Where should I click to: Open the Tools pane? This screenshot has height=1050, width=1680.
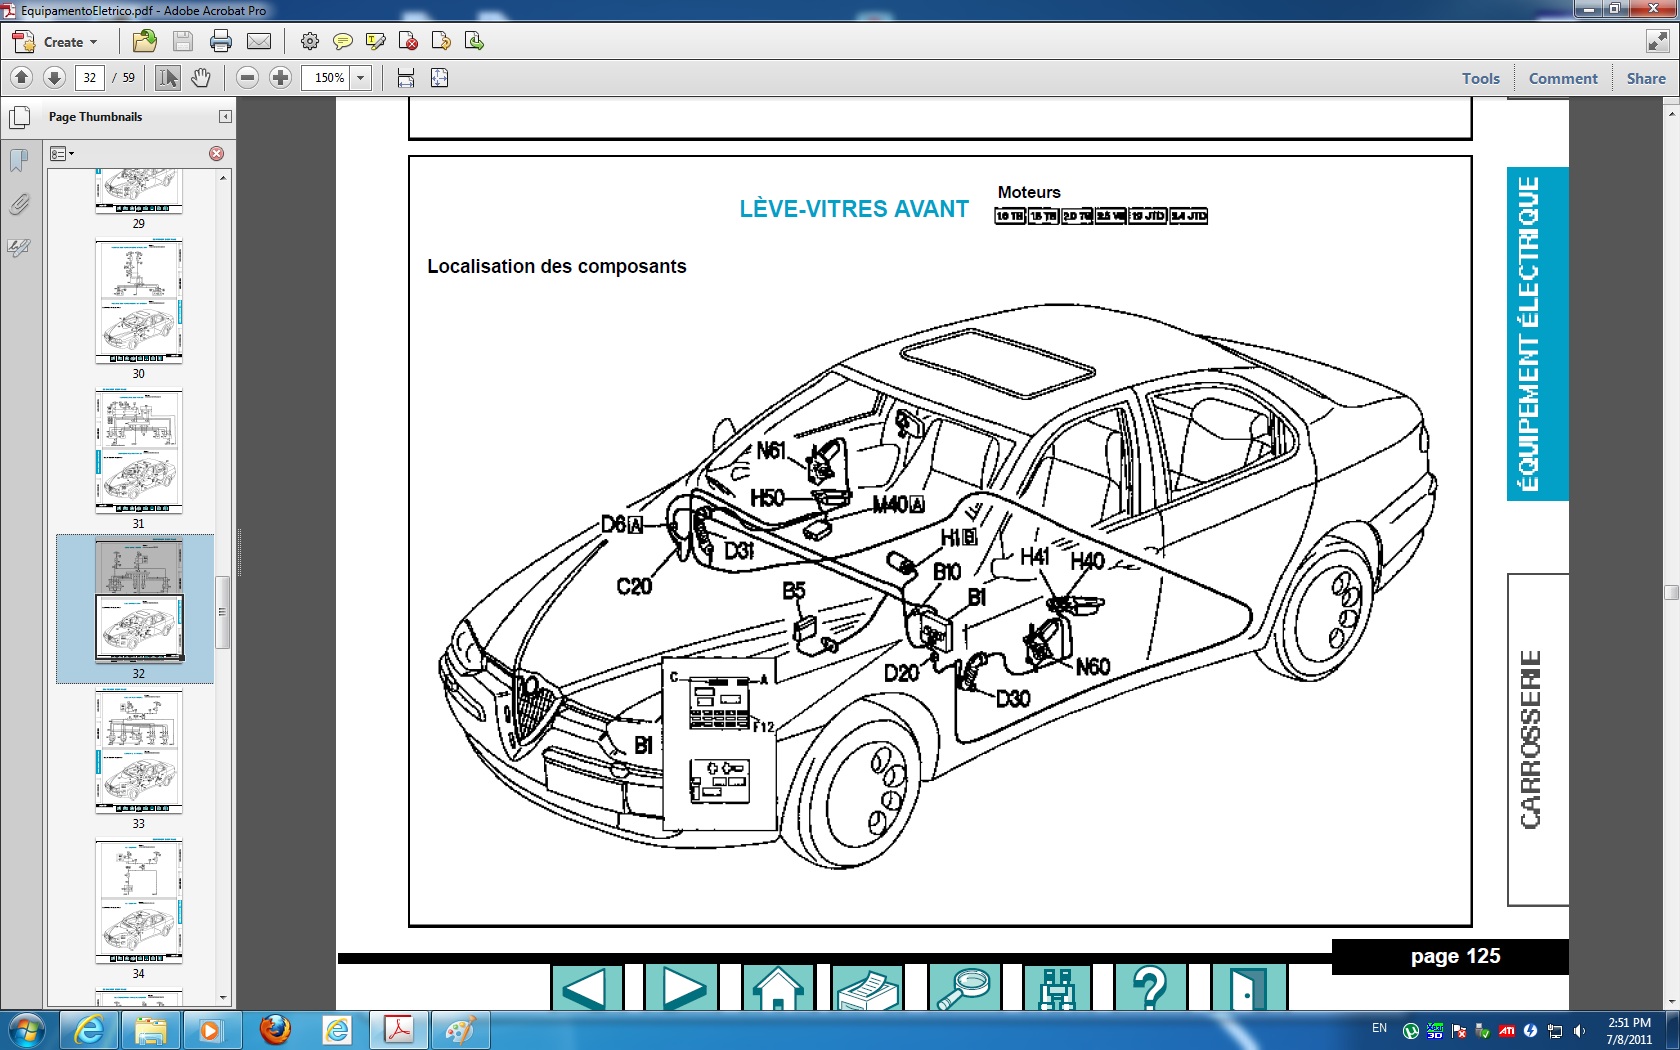coord(1480,78)
